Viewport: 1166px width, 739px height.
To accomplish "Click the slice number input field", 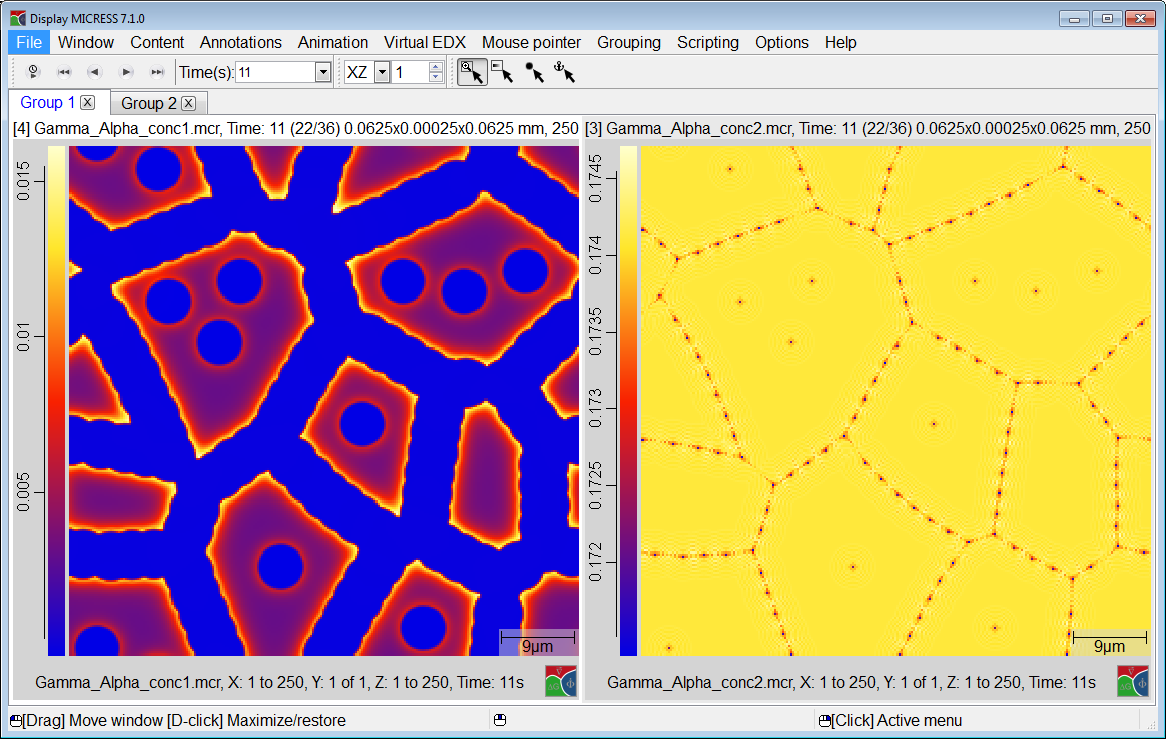I will click(x=410, y=72).
